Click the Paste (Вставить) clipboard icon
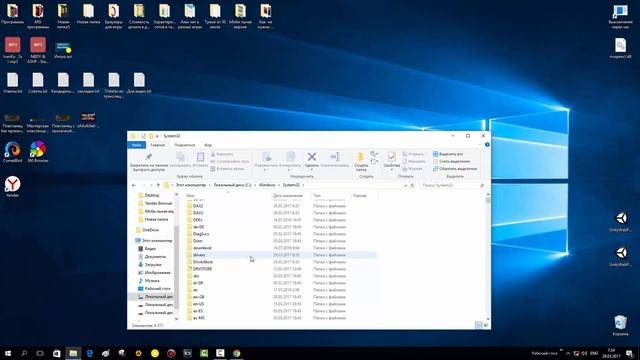This screenshot has height=360, width=640. click(x=200, y=157)
